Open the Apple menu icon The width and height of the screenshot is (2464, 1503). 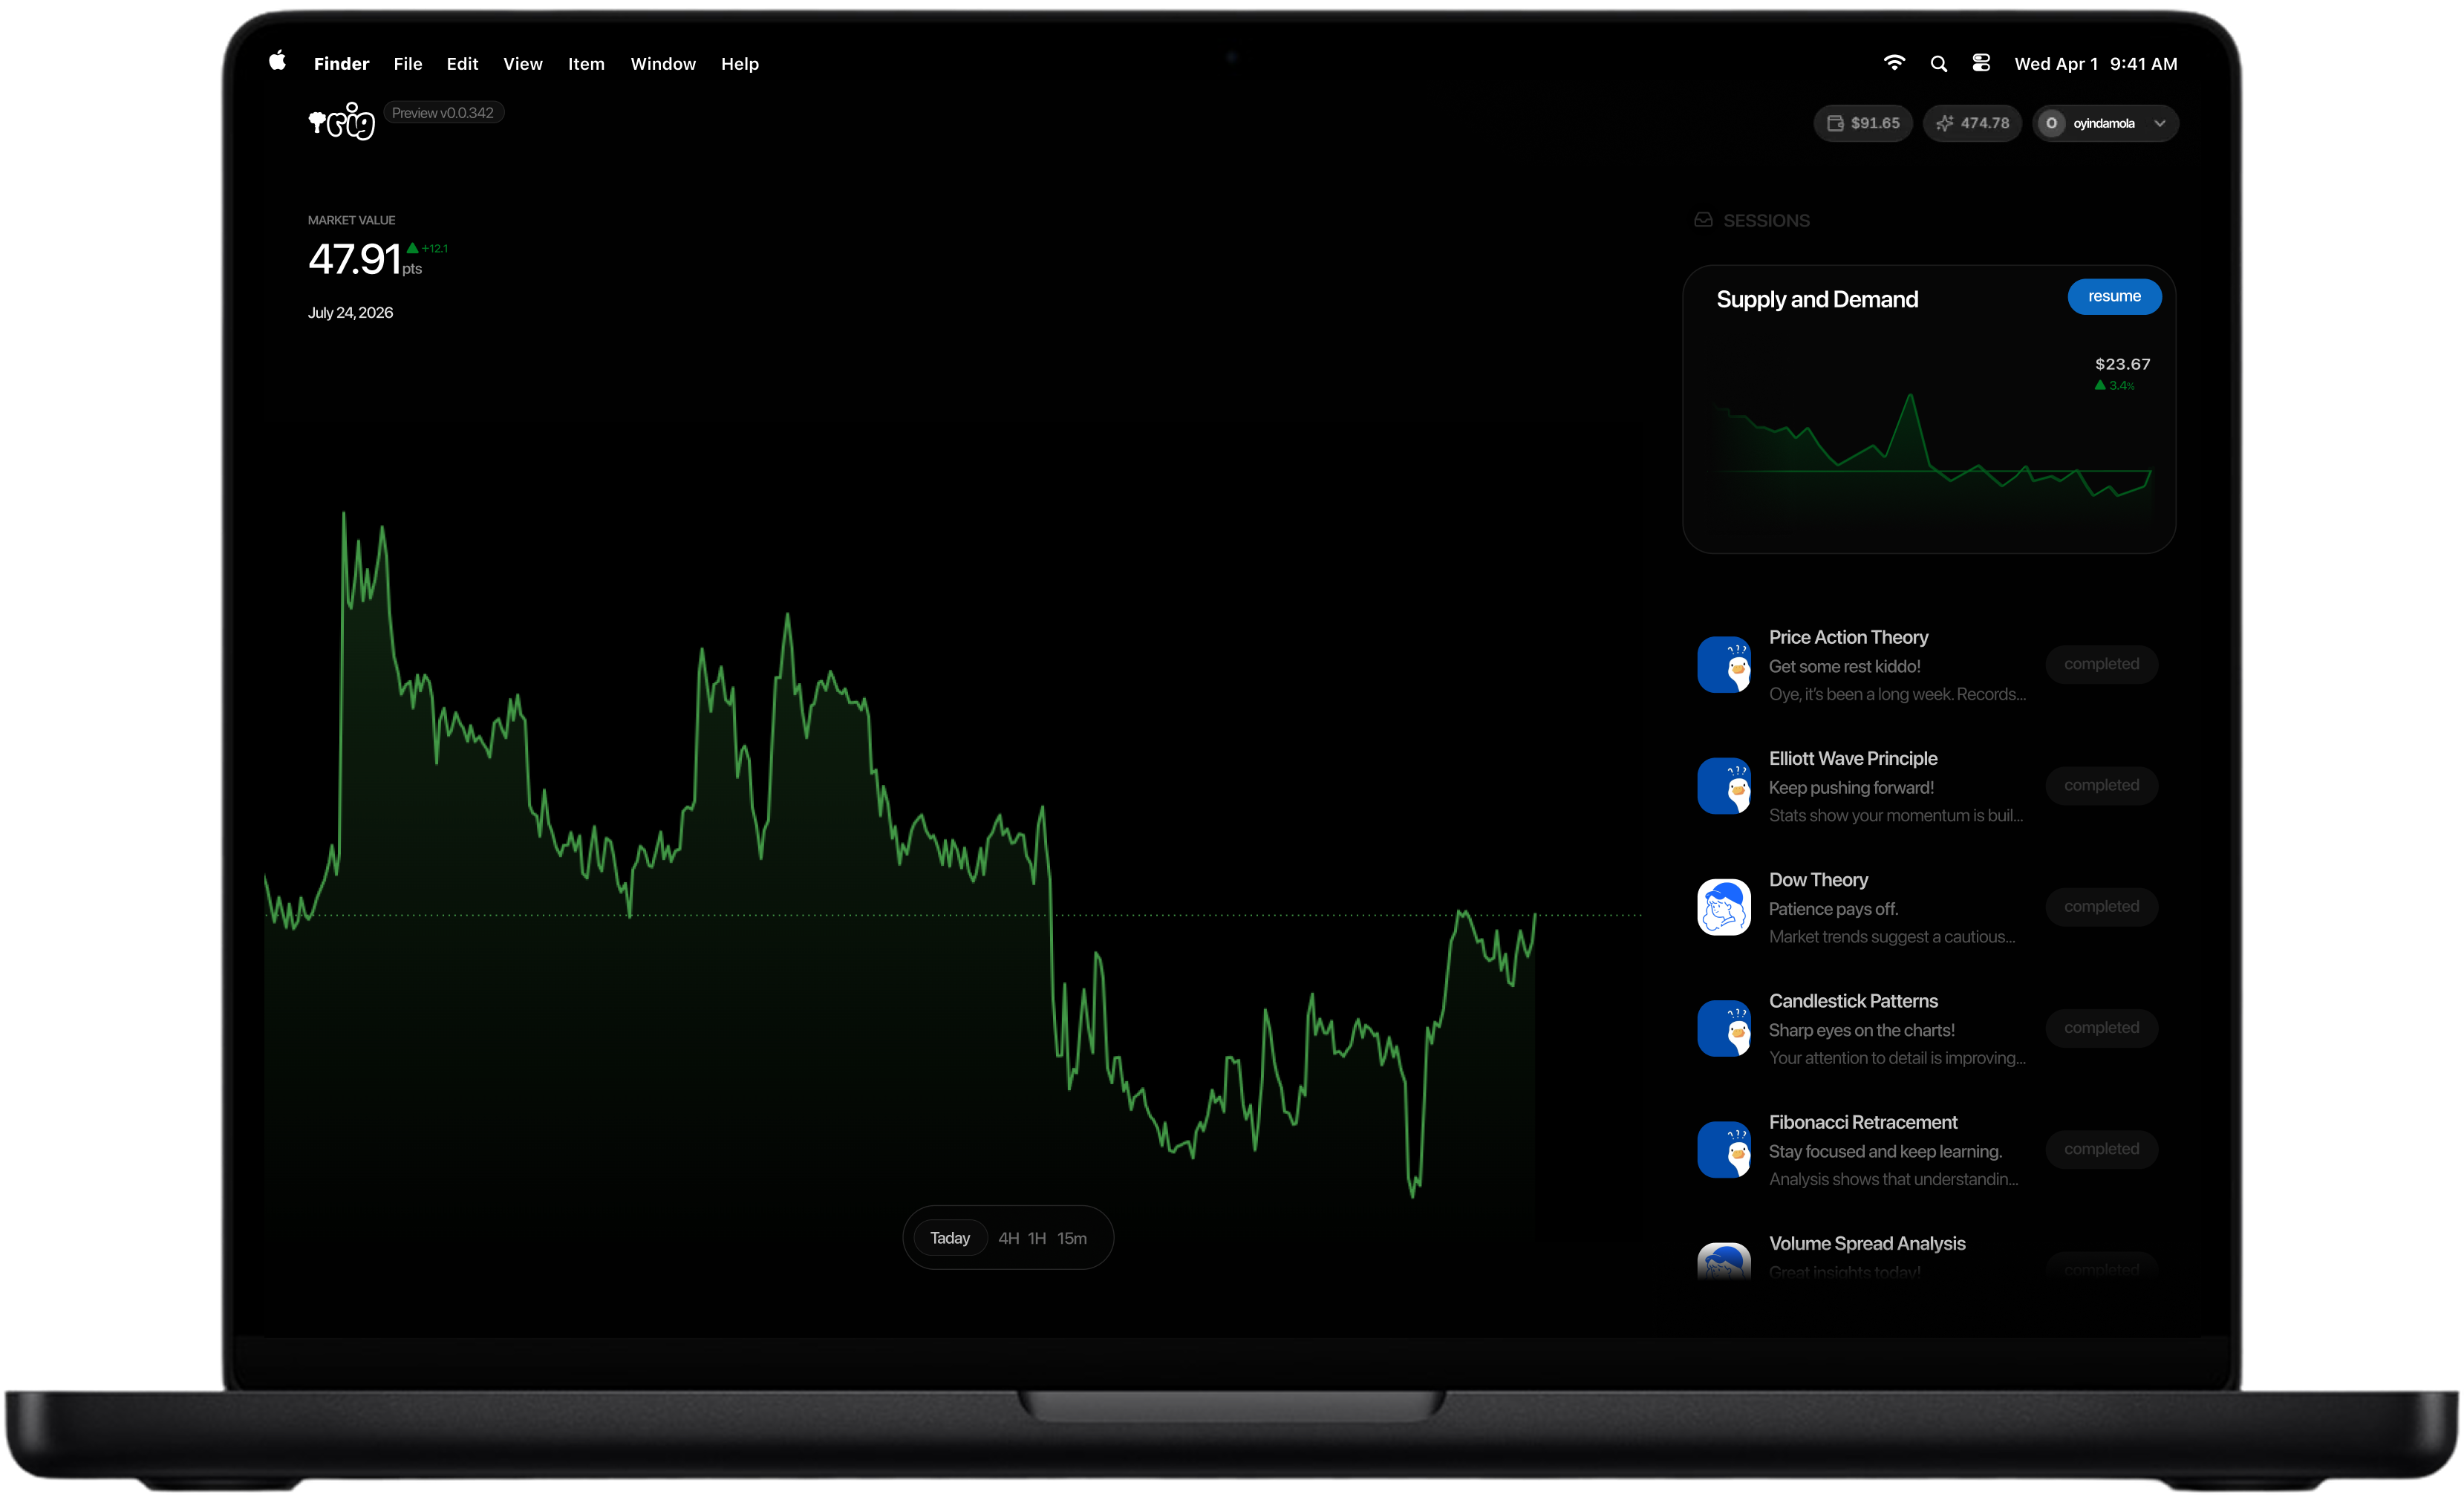[277, 62]
